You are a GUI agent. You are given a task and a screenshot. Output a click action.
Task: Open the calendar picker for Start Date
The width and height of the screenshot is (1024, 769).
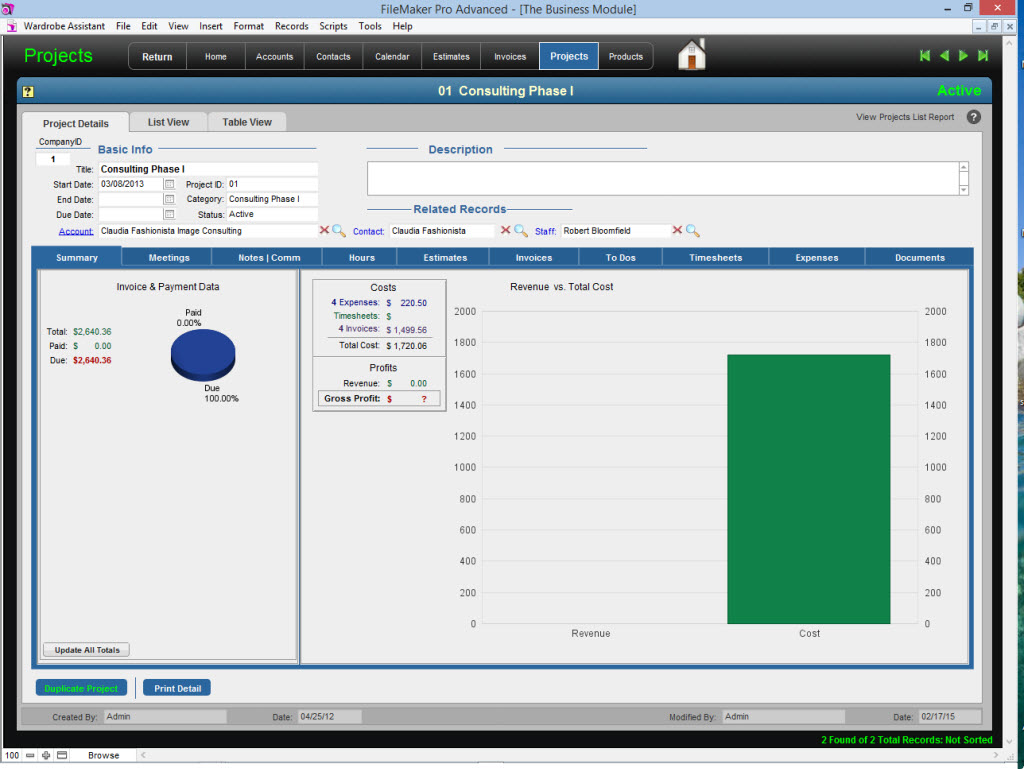pyautogui.click(x=169, y=184)
